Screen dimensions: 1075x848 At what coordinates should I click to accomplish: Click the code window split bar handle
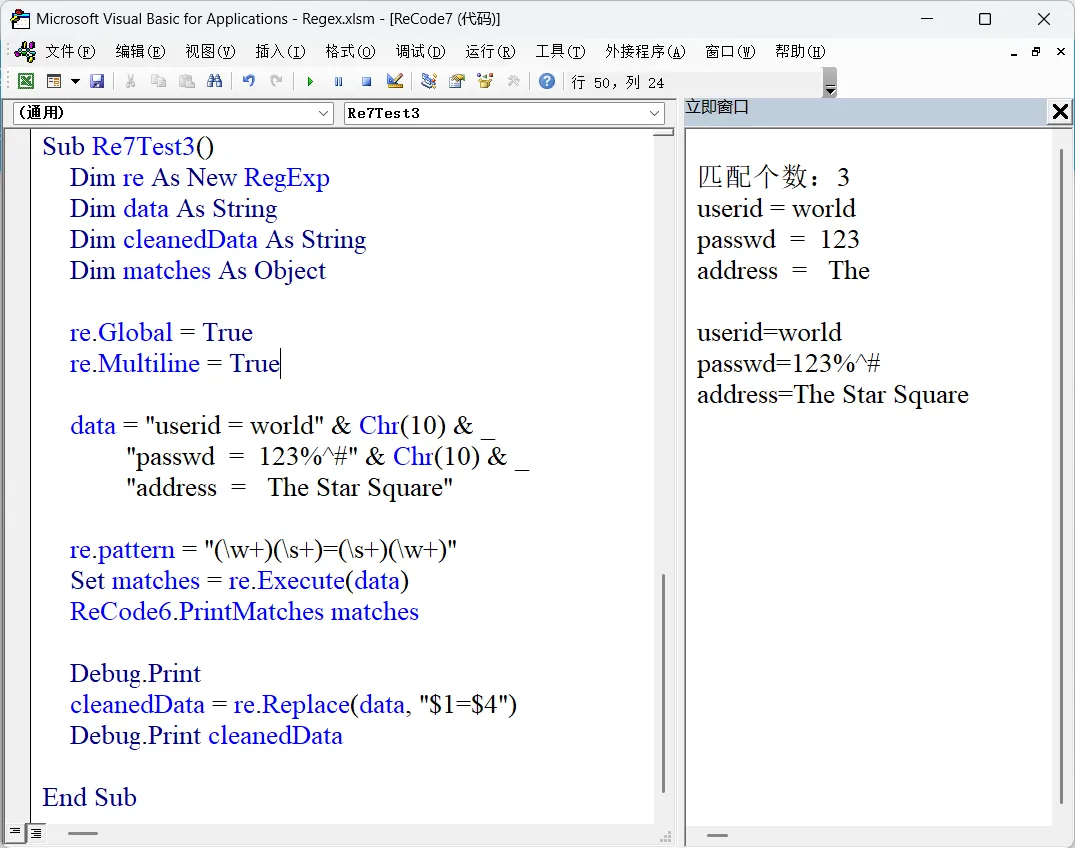pos(663,132)
